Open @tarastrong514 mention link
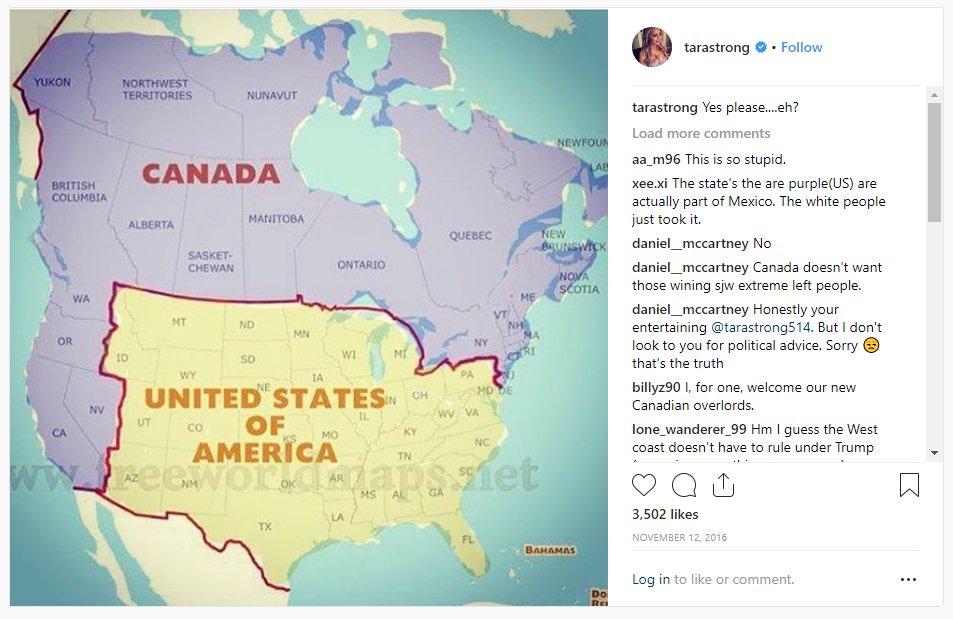 (x=760, y=327)
